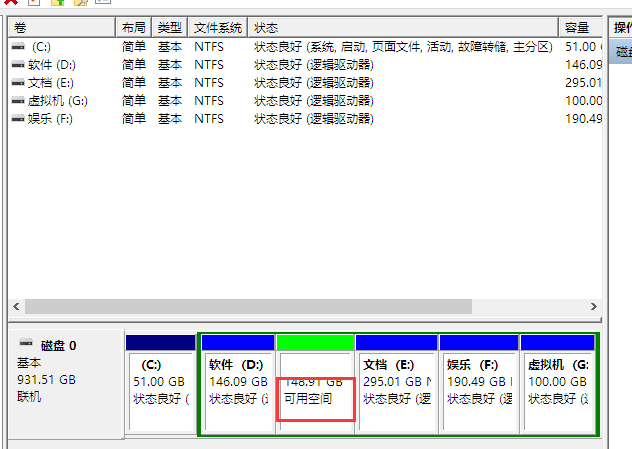Click the horizontal scrollbar right arrow
Image resolution: width=632 pixels, height=449 pixels.
tap(594, 306)
